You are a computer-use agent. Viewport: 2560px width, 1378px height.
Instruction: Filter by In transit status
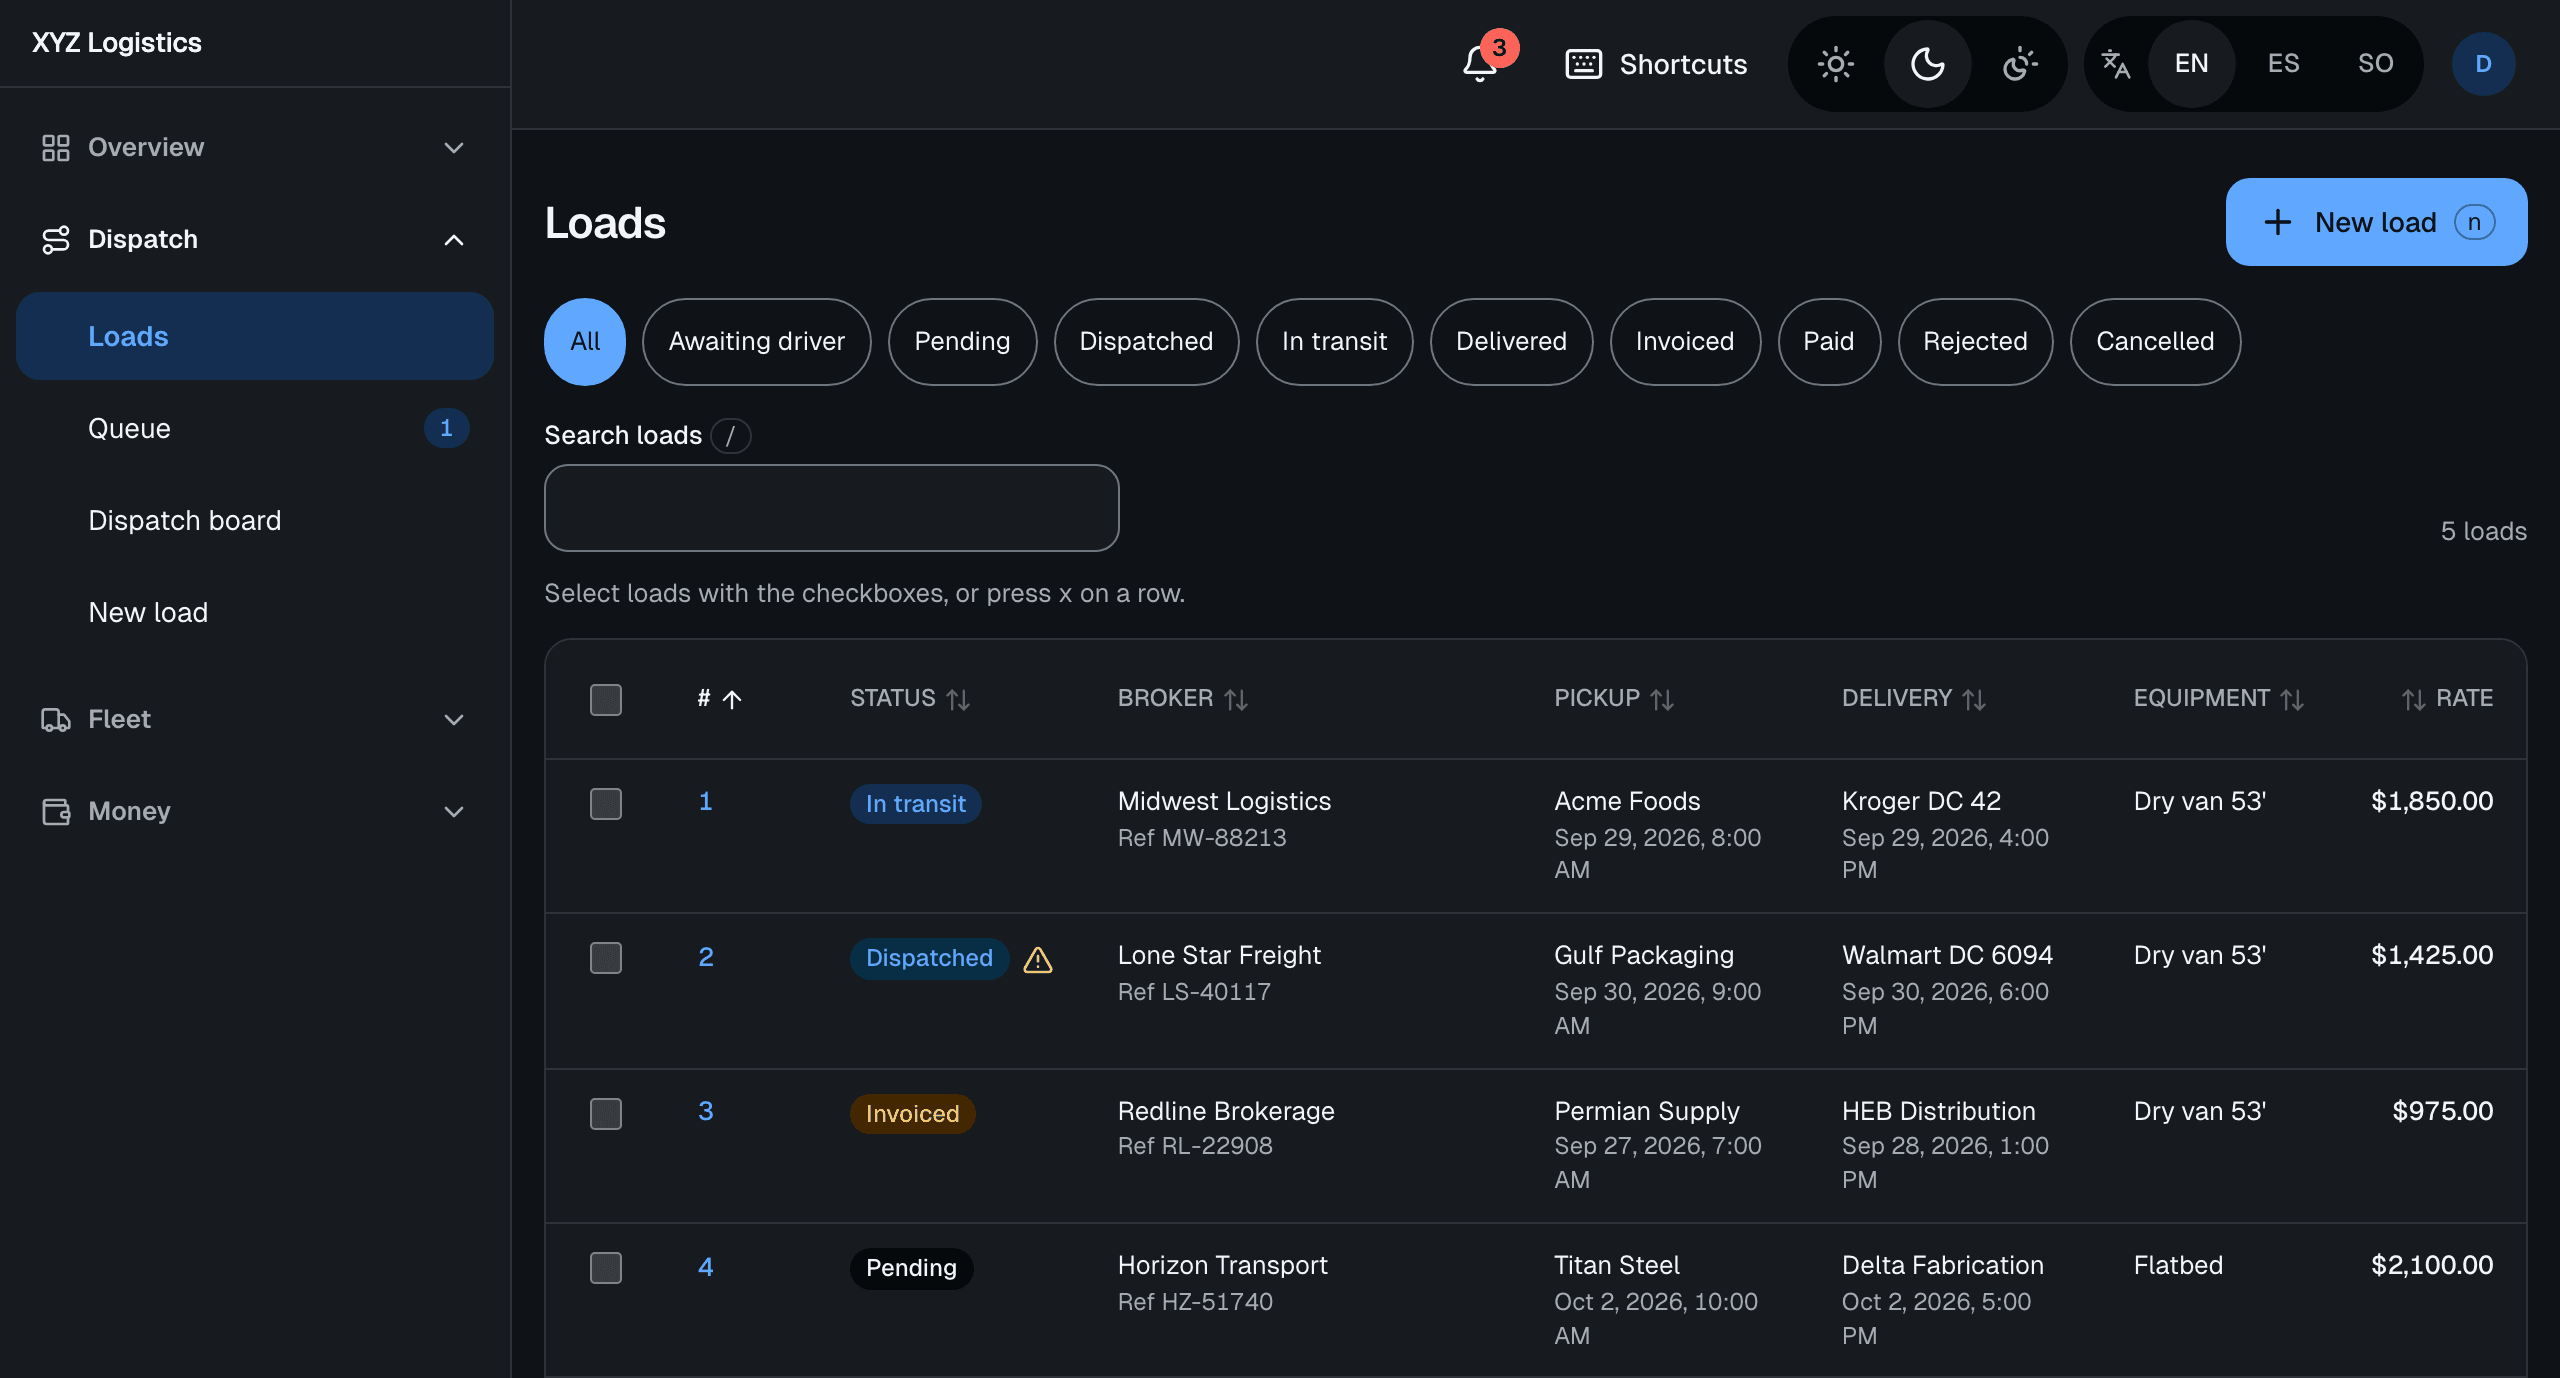pos(1334,342)
